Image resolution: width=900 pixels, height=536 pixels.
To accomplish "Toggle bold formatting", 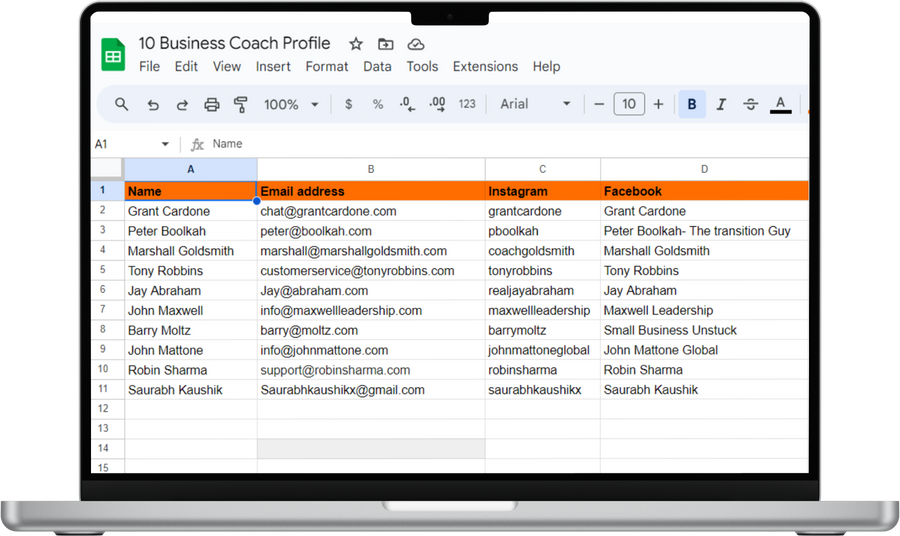I will click(692, 104).
